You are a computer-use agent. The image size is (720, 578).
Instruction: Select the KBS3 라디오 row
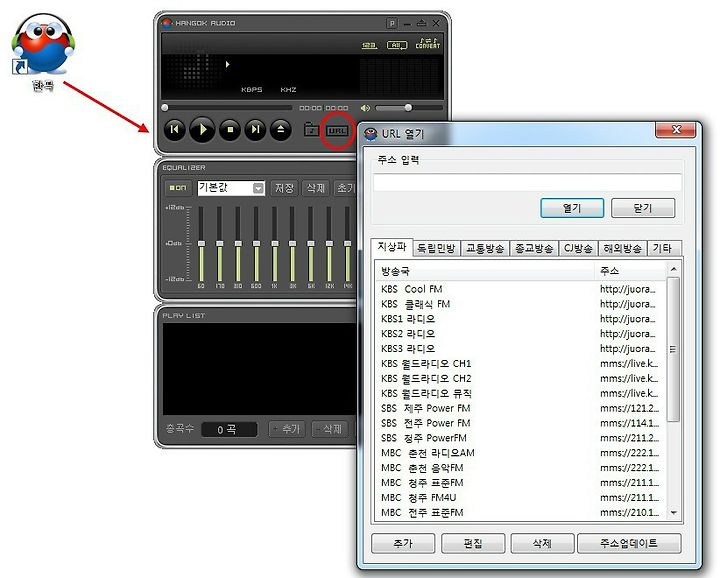(520, 349)
